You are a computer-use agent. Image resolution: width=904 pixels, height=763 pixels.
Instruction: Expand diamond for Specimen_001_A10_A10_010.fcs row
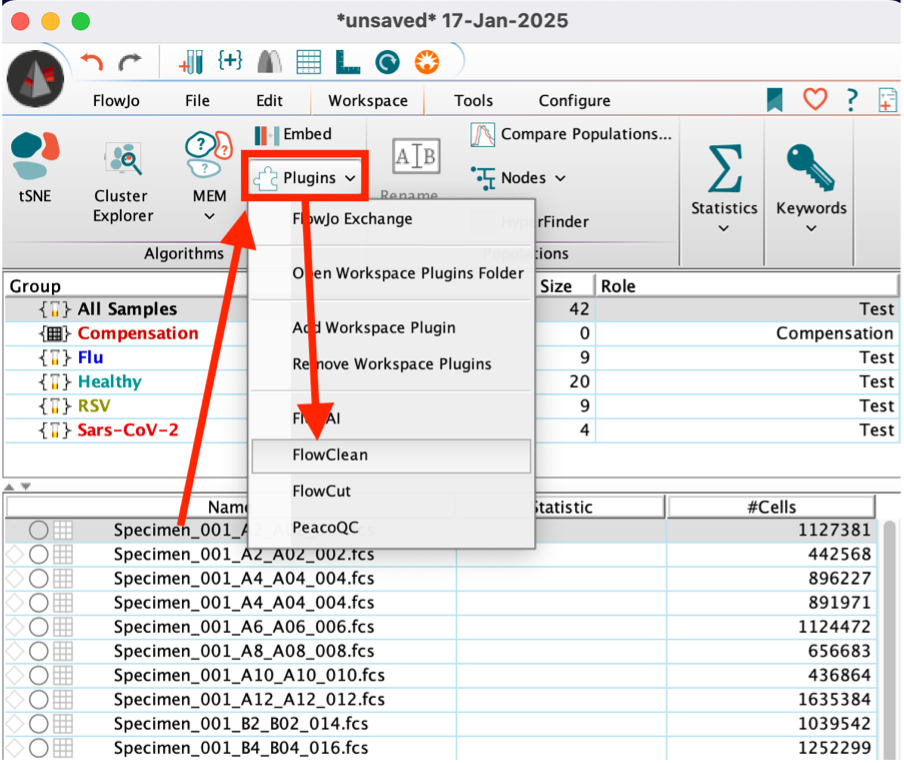coord(14,675)
